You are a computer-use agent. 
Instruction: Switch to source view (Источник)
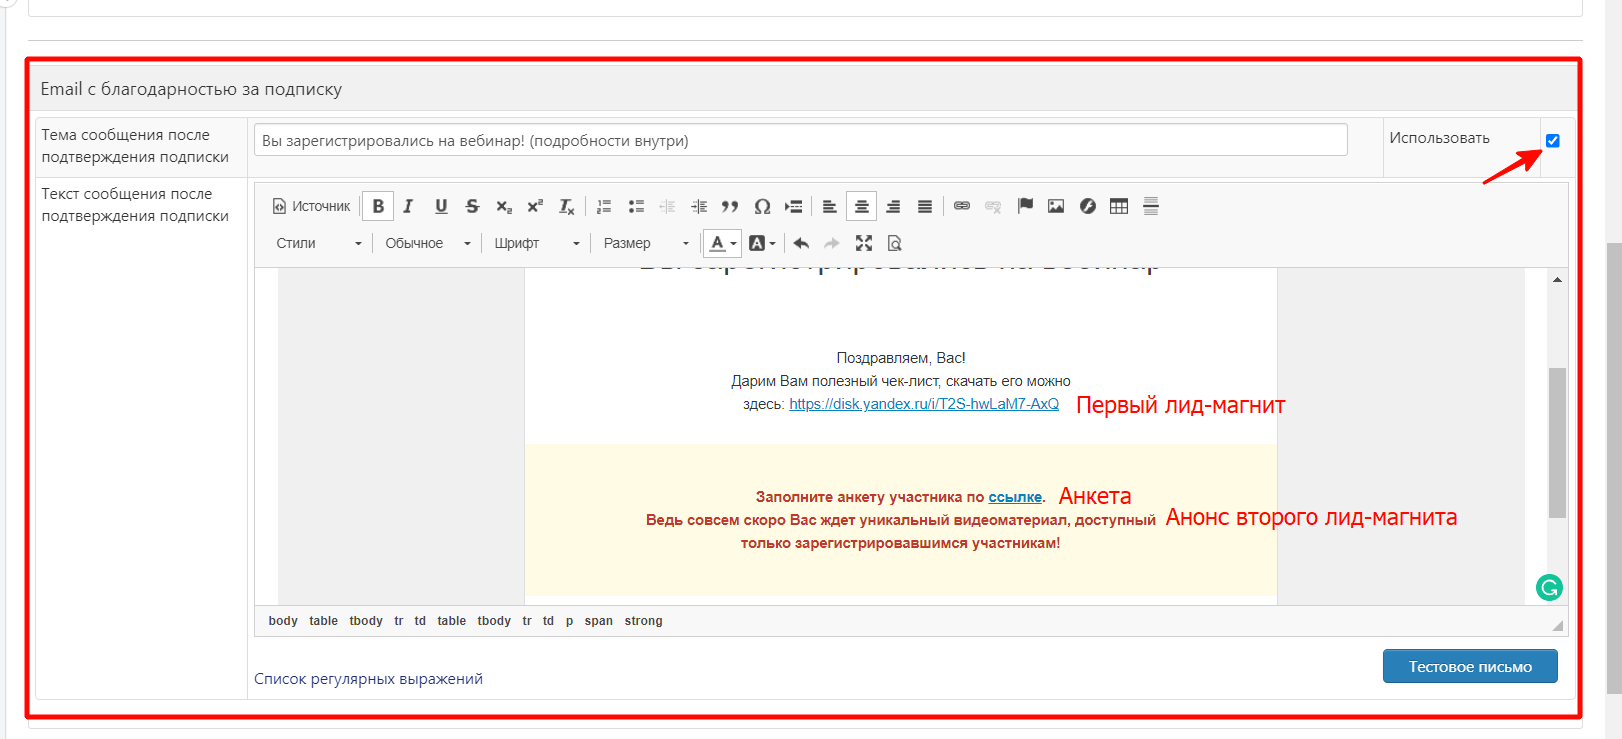click(x=311, y=206)
